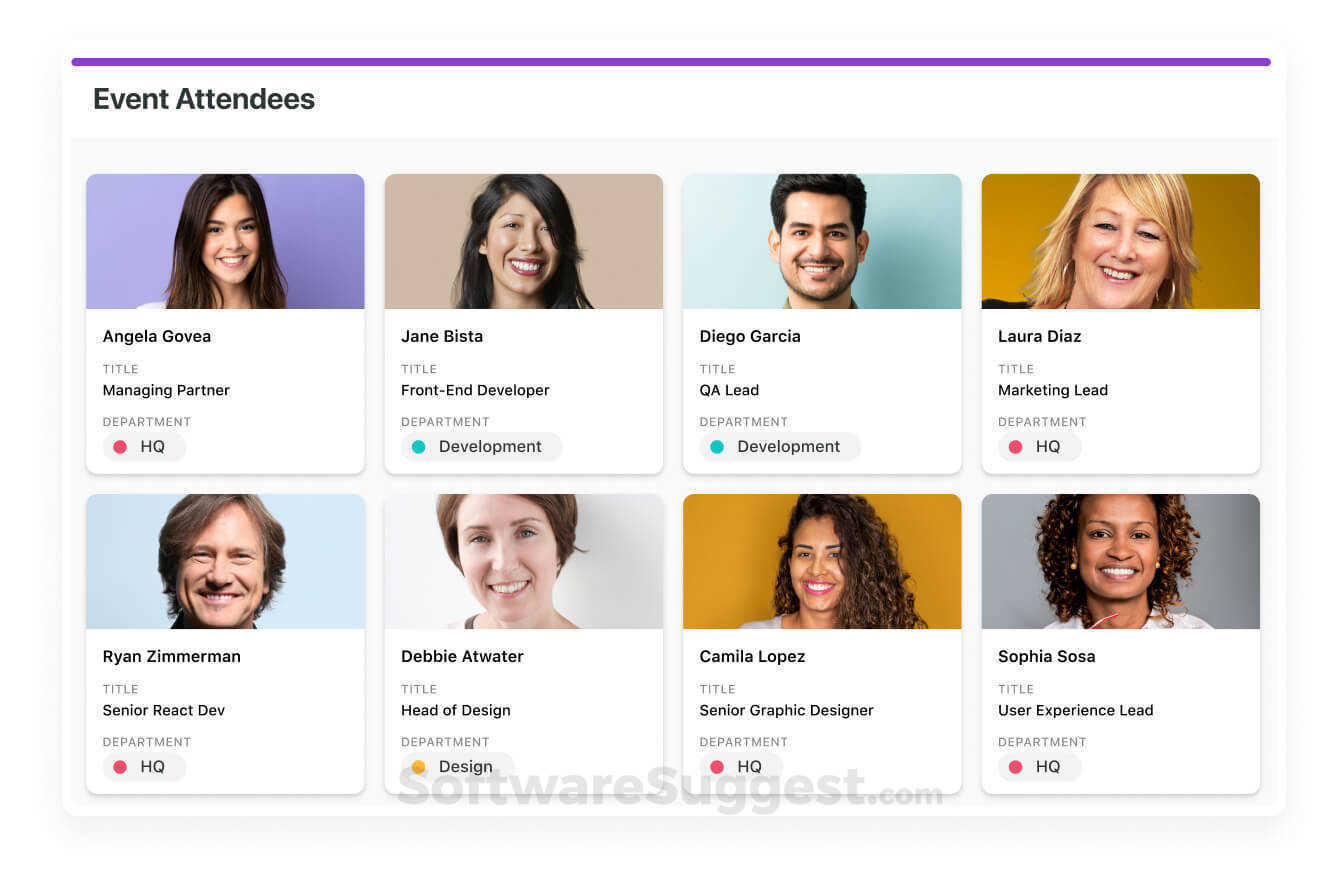Click the Event Attendees heading
1340x884 pixels.
point(203,99)
